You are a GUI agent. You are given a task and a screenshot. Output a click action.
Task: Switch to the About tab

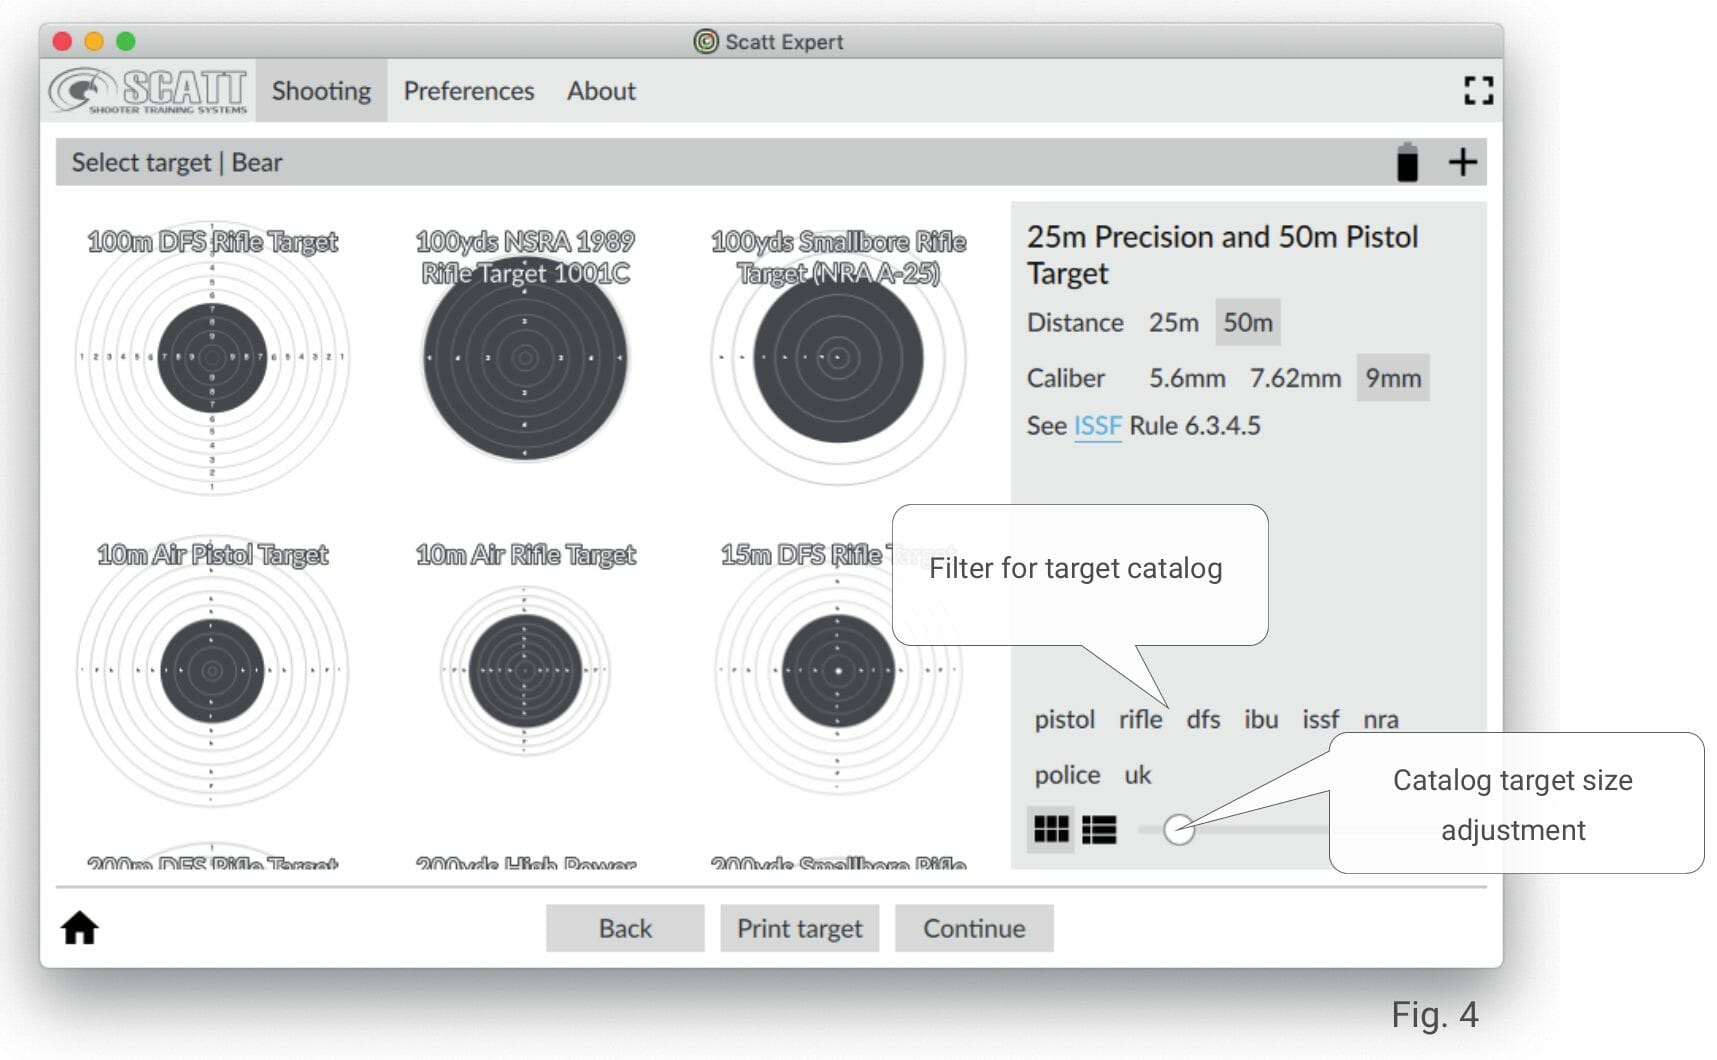pyautogui.click(x=600, y=90)
